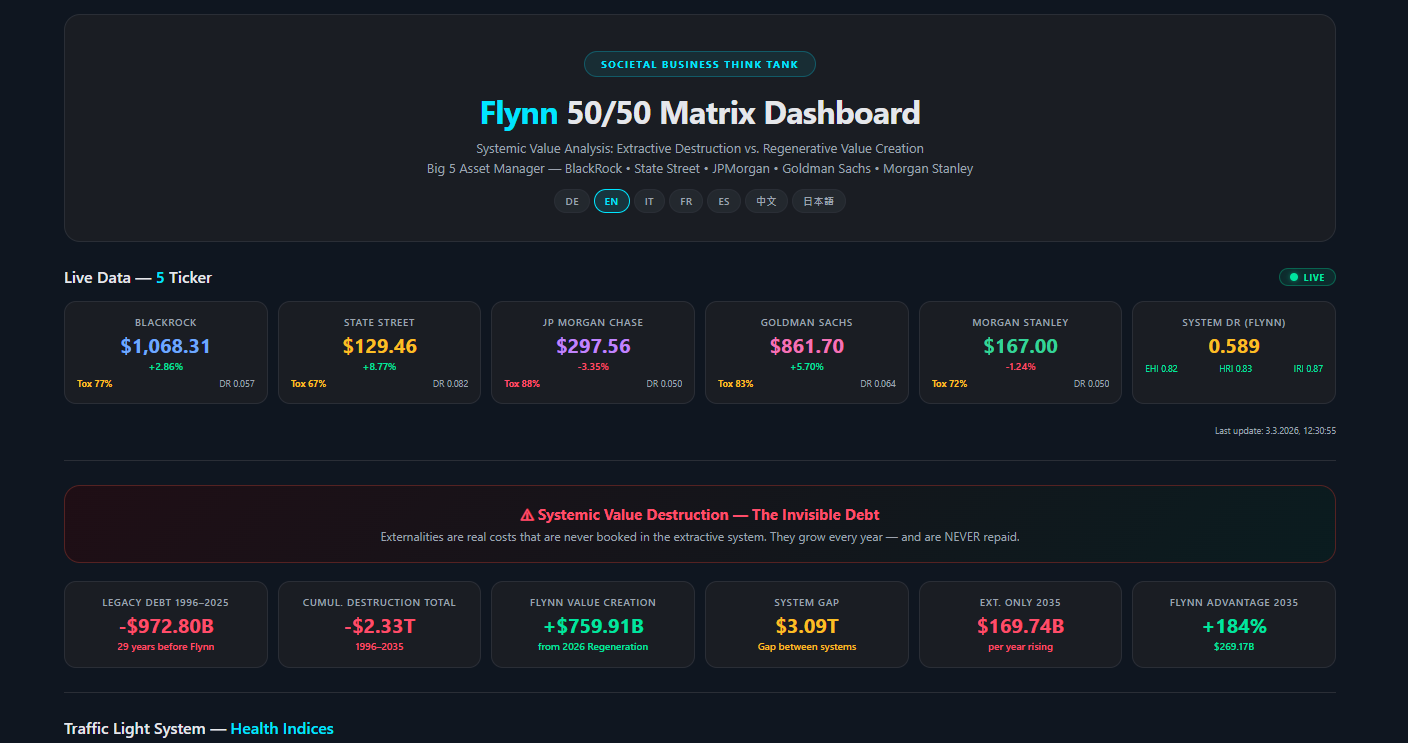Click the Systemic Value Destruction heading text
This screenshot has height=743, width=1408.
click(709, 515)
